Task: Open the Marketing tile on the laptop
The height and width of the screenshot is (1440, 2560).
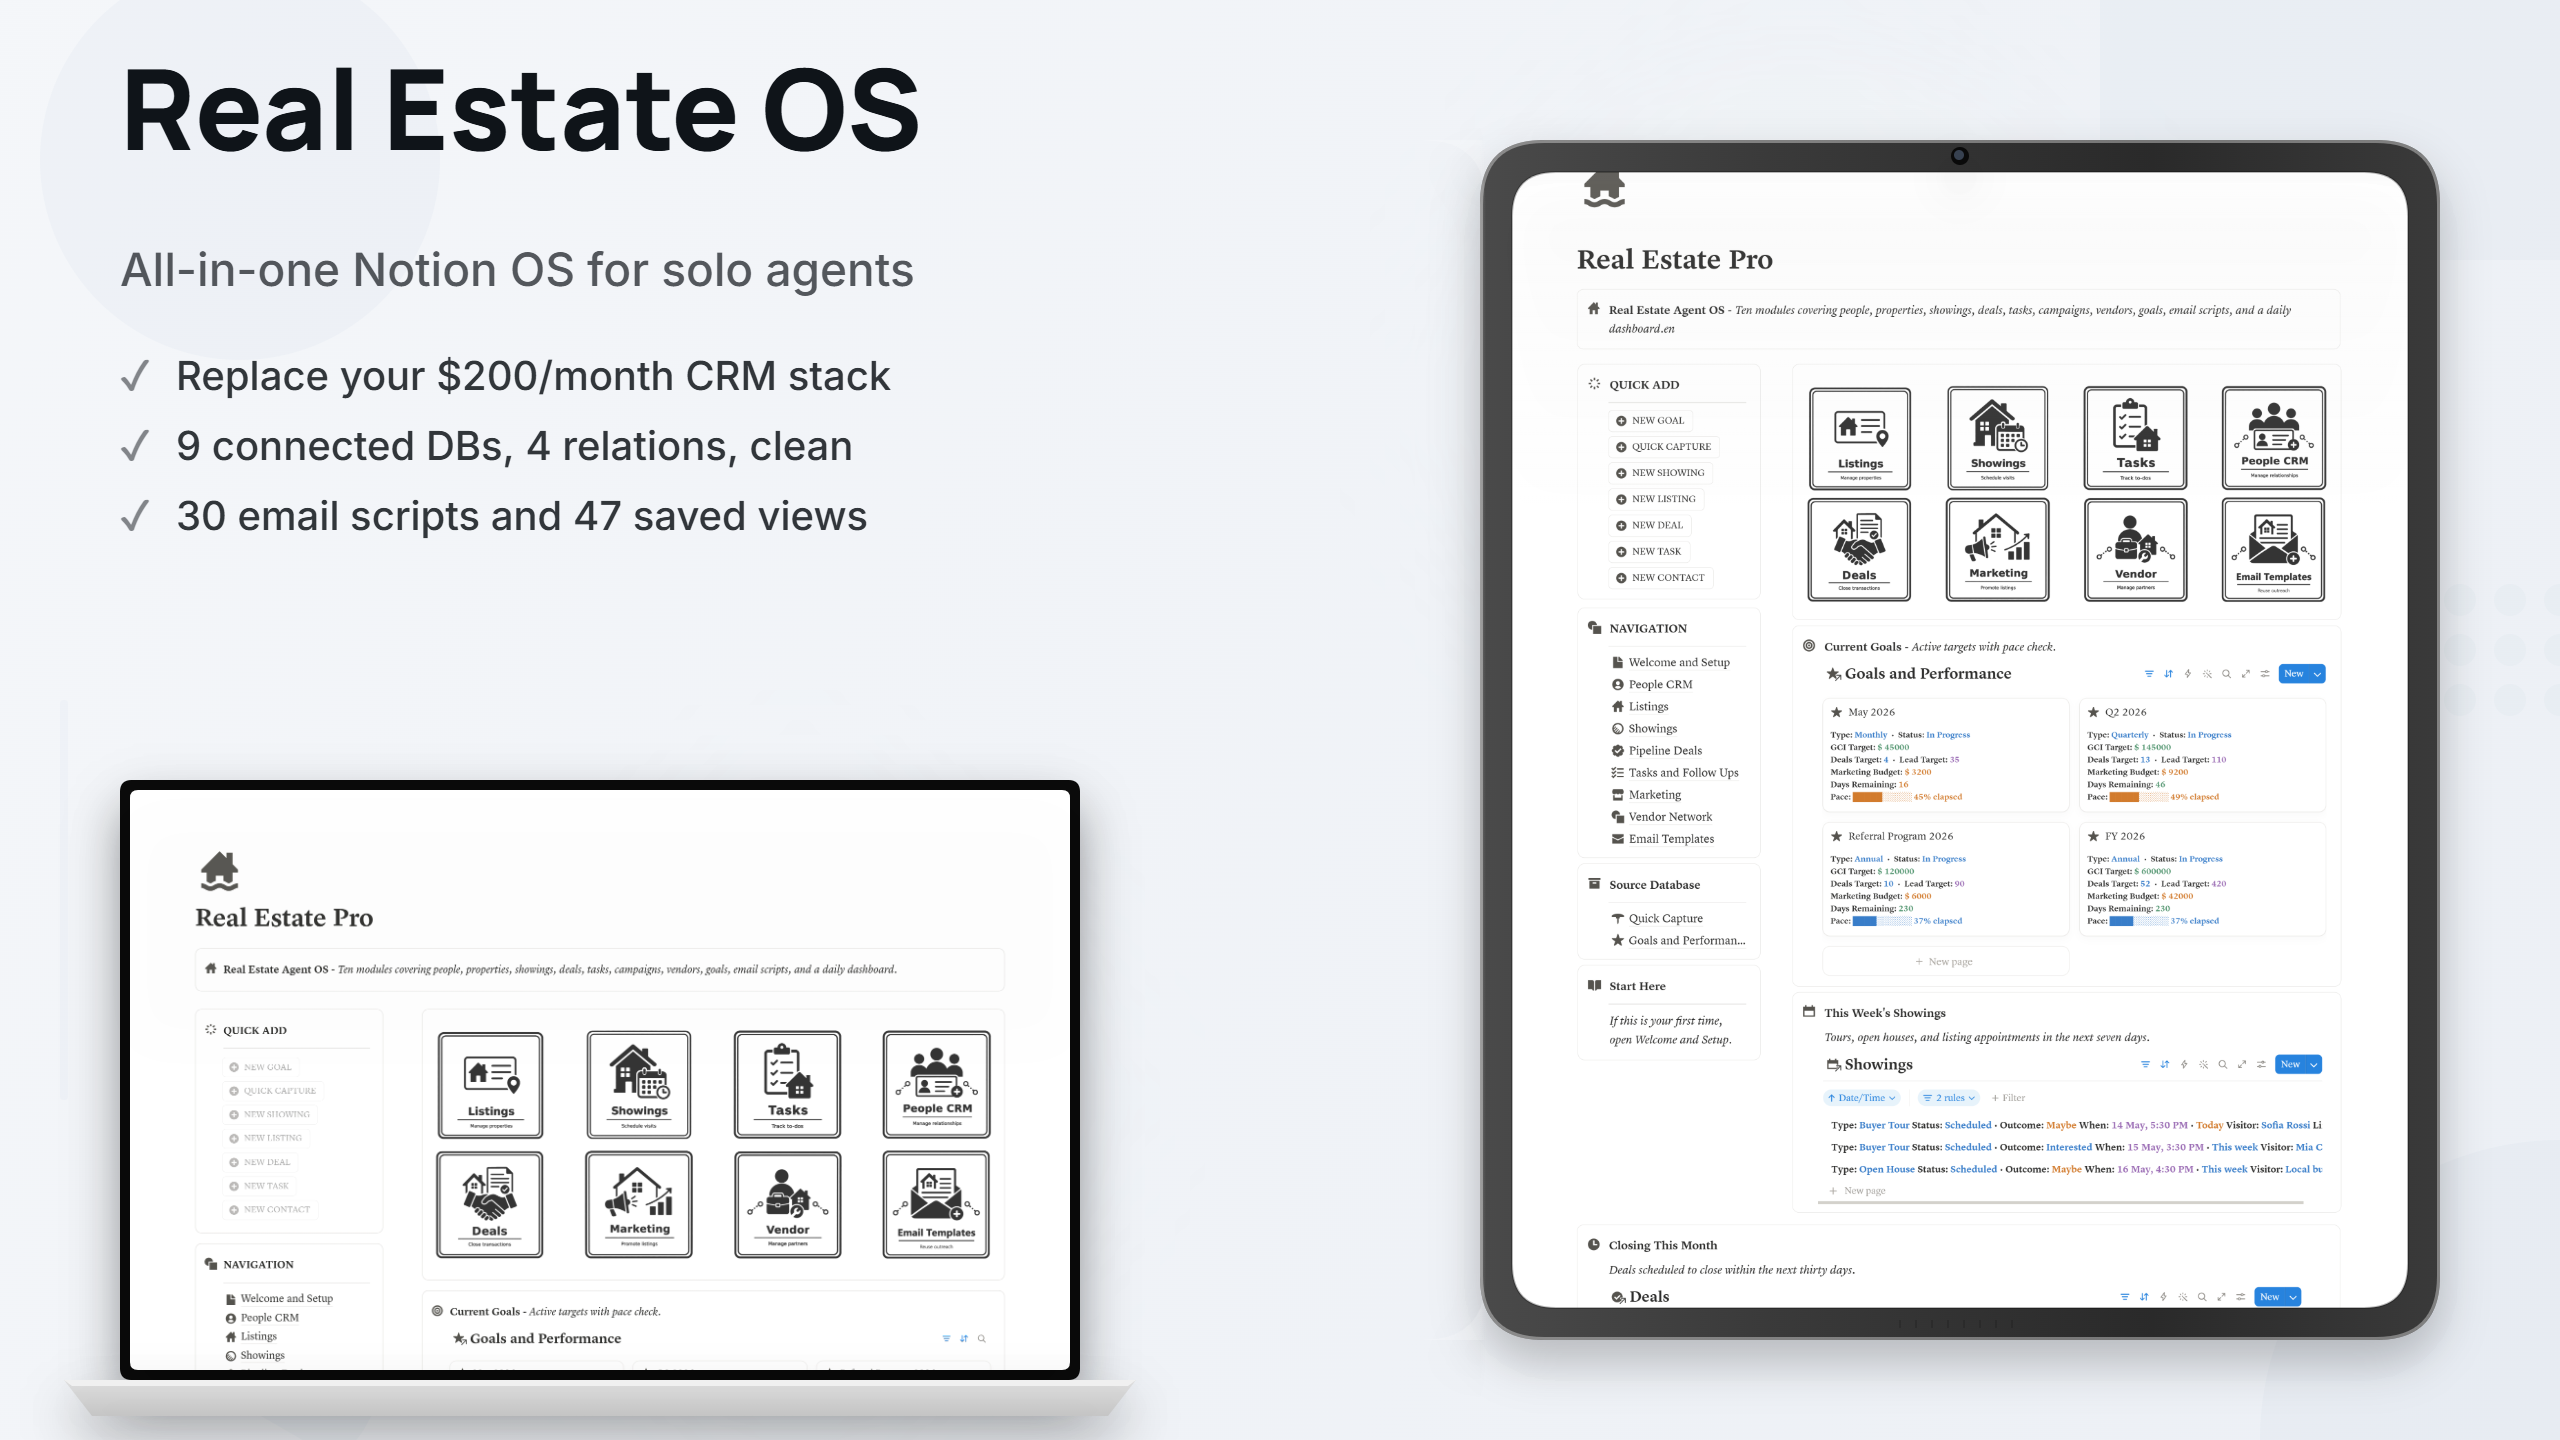Action: pos(639,1204)
